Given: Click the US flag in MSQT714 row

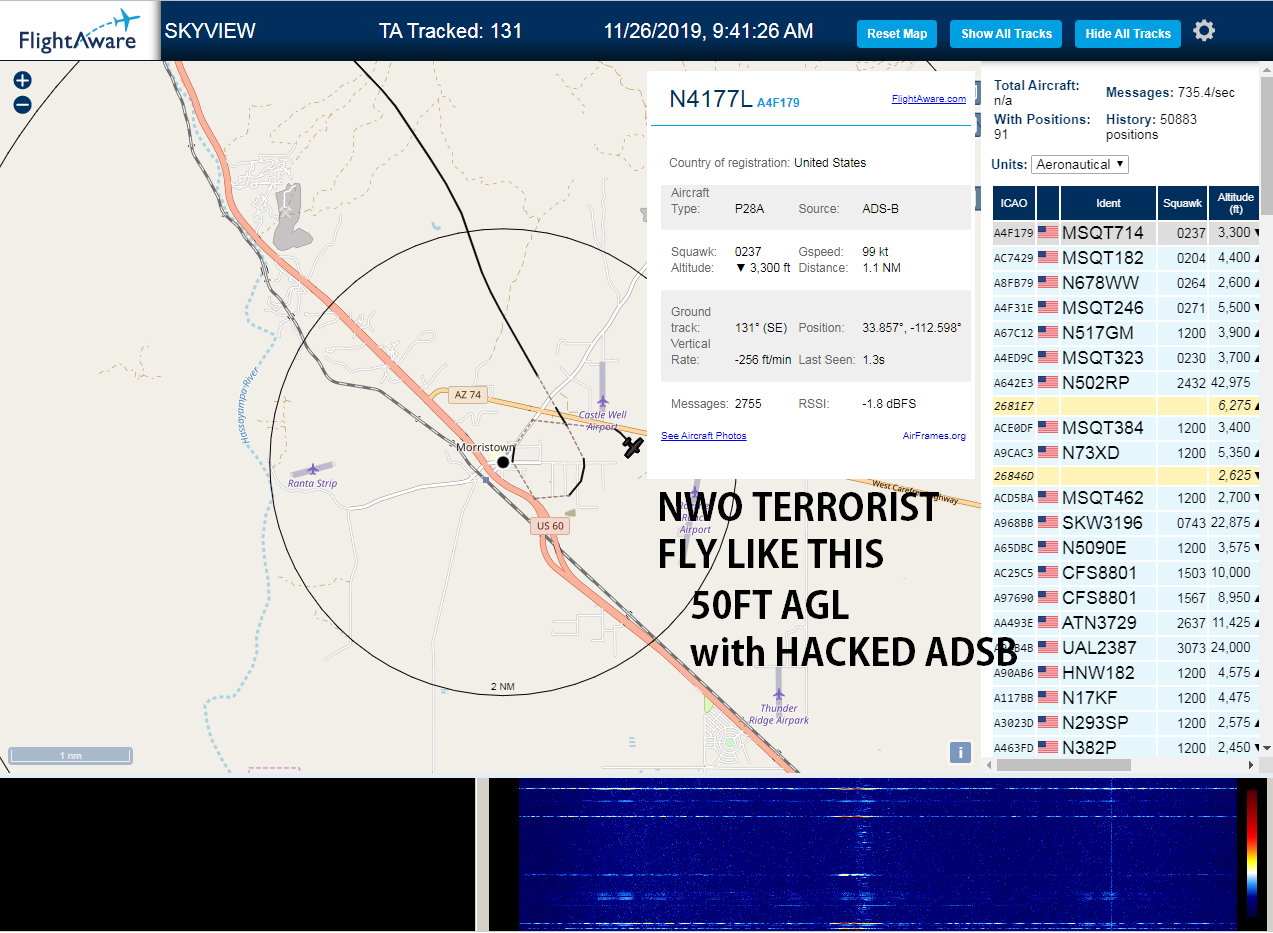Looking at the screenshot, I should tap(1048, 233).
